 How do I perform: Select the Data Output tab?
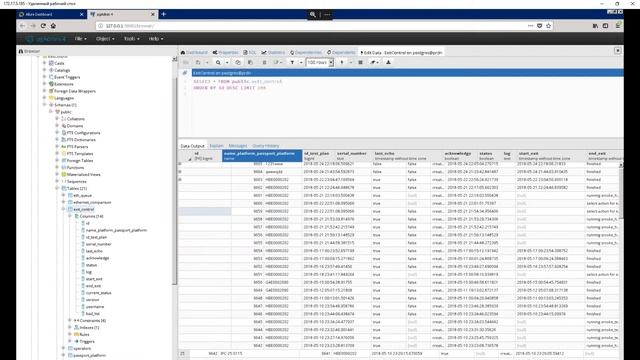click(192, 146)
